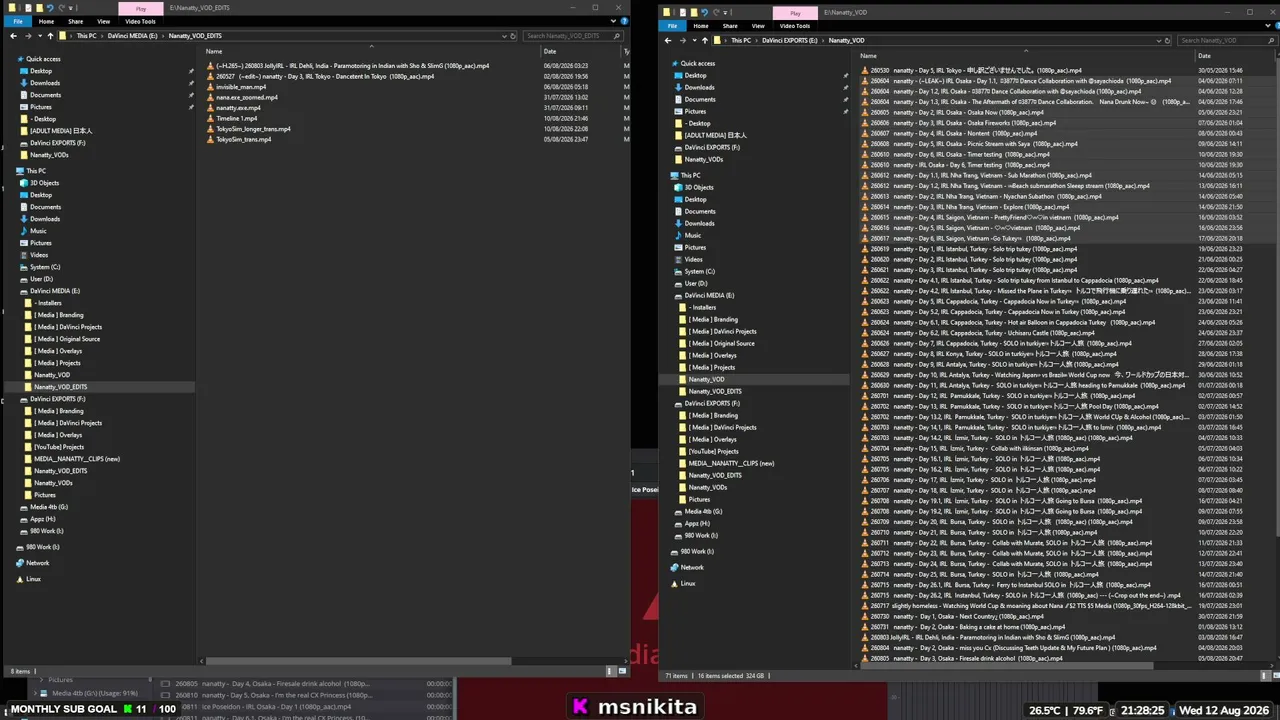
Task: Open 'Apps (H:)' drive in left window tree
Action: (x=42, y=519)
